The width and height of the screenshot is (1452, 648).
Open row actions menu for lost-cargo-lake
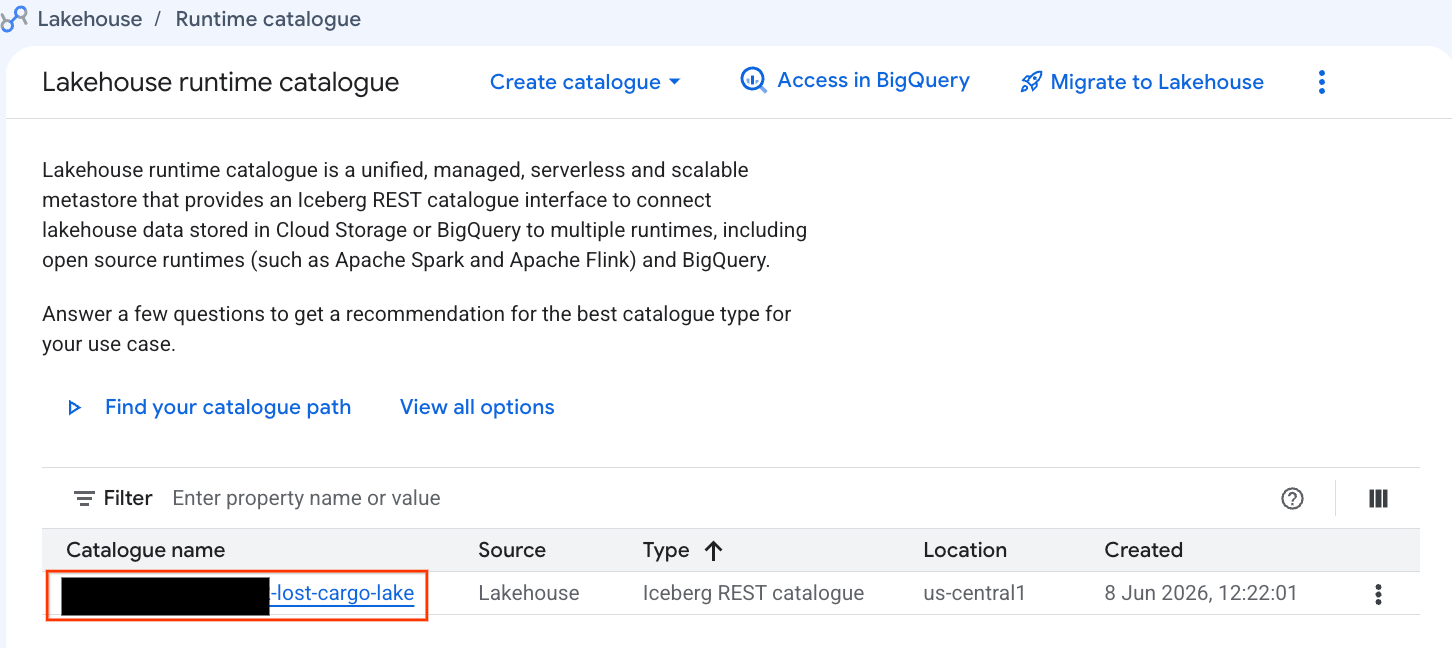[1378, 594]
